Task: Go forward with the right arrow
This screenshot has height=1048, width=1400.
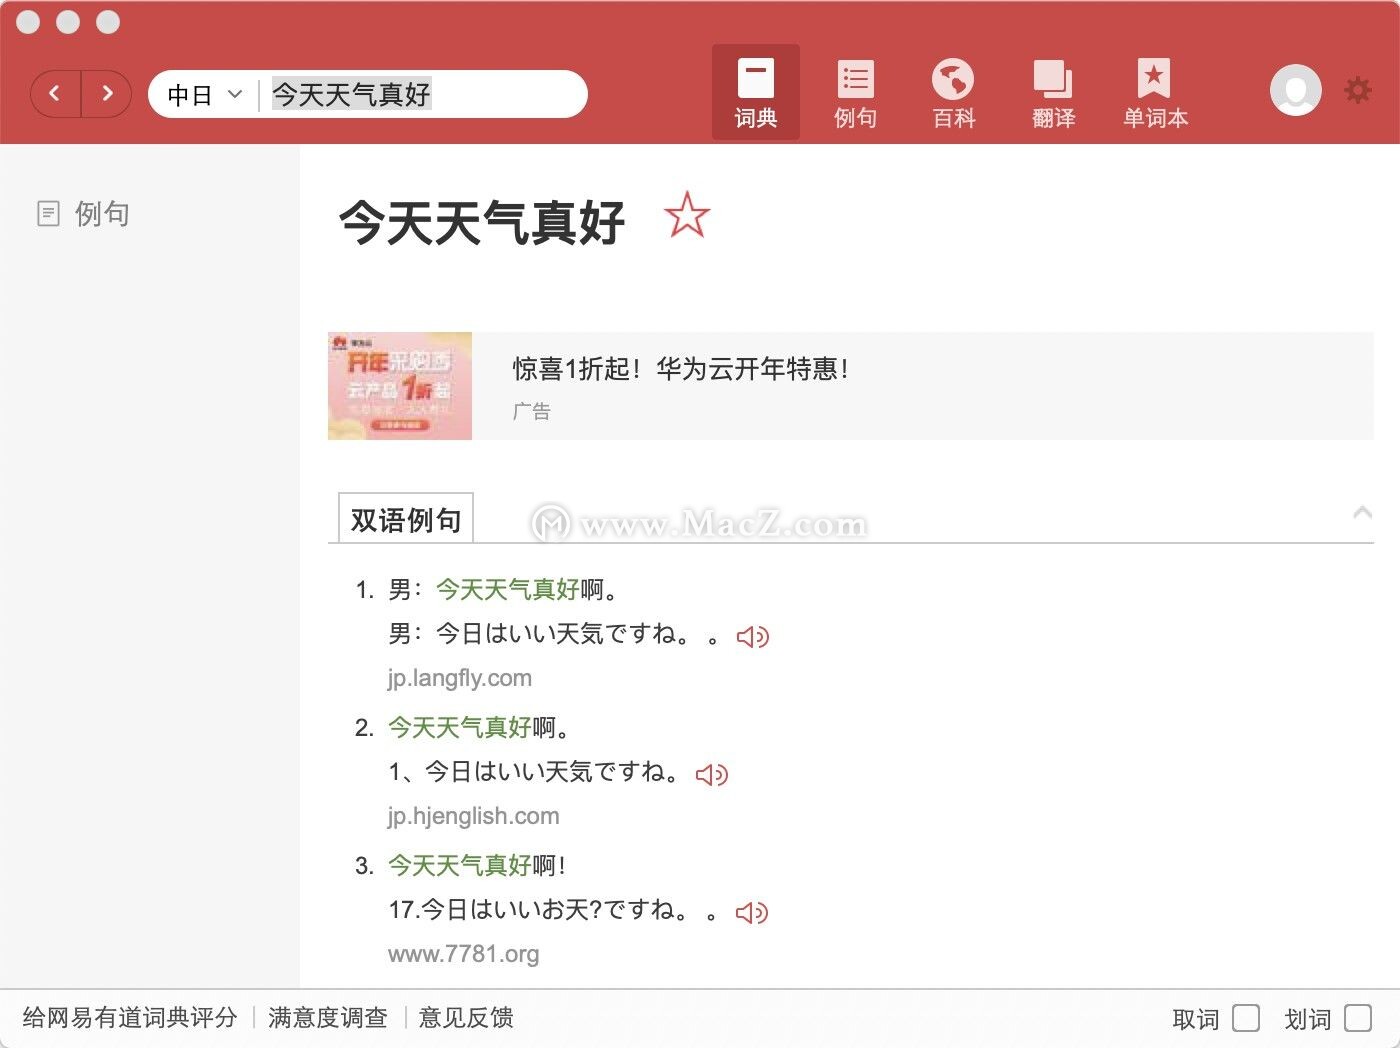Action: click(x=107, y=94)
